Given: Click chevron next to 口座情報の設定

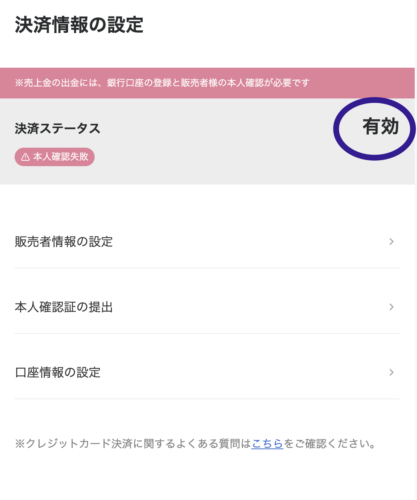Looking at the screenshot, I should click(392, 372).
